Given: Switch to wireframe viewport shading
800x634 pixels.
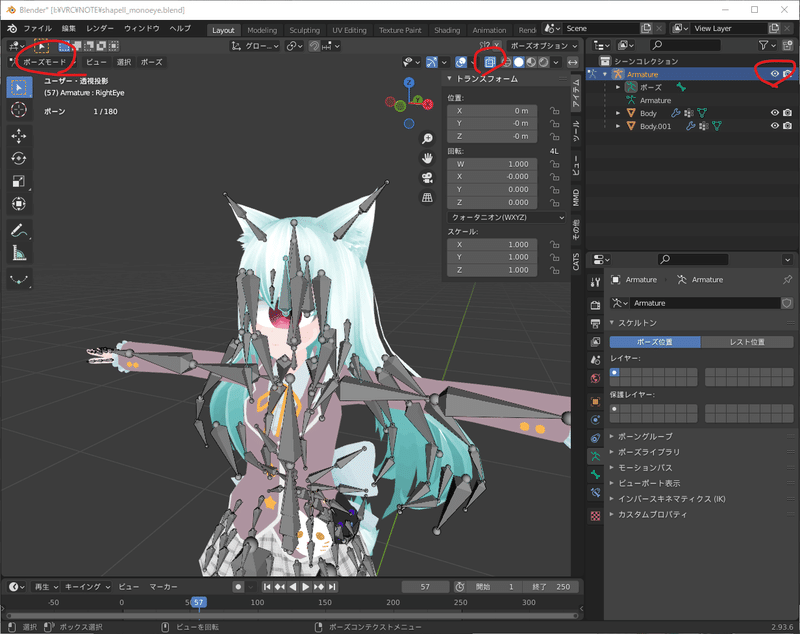Looking at the screenshot, I should [507, 62].
